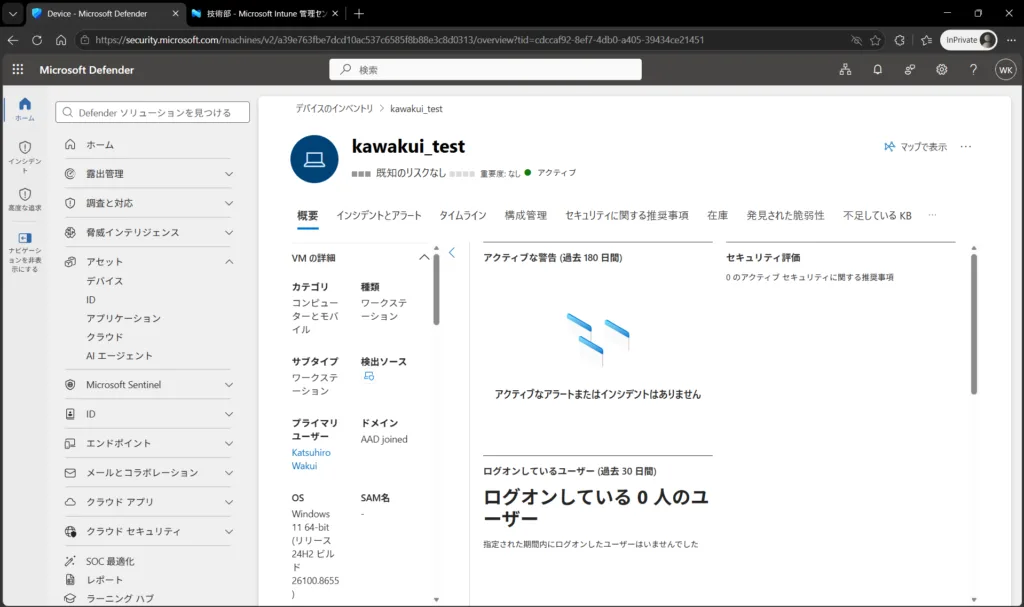This screenshot has height=607, width=1024.
Task: Open browser settings ellipsis menu
Action: [x=1011, y=40]
